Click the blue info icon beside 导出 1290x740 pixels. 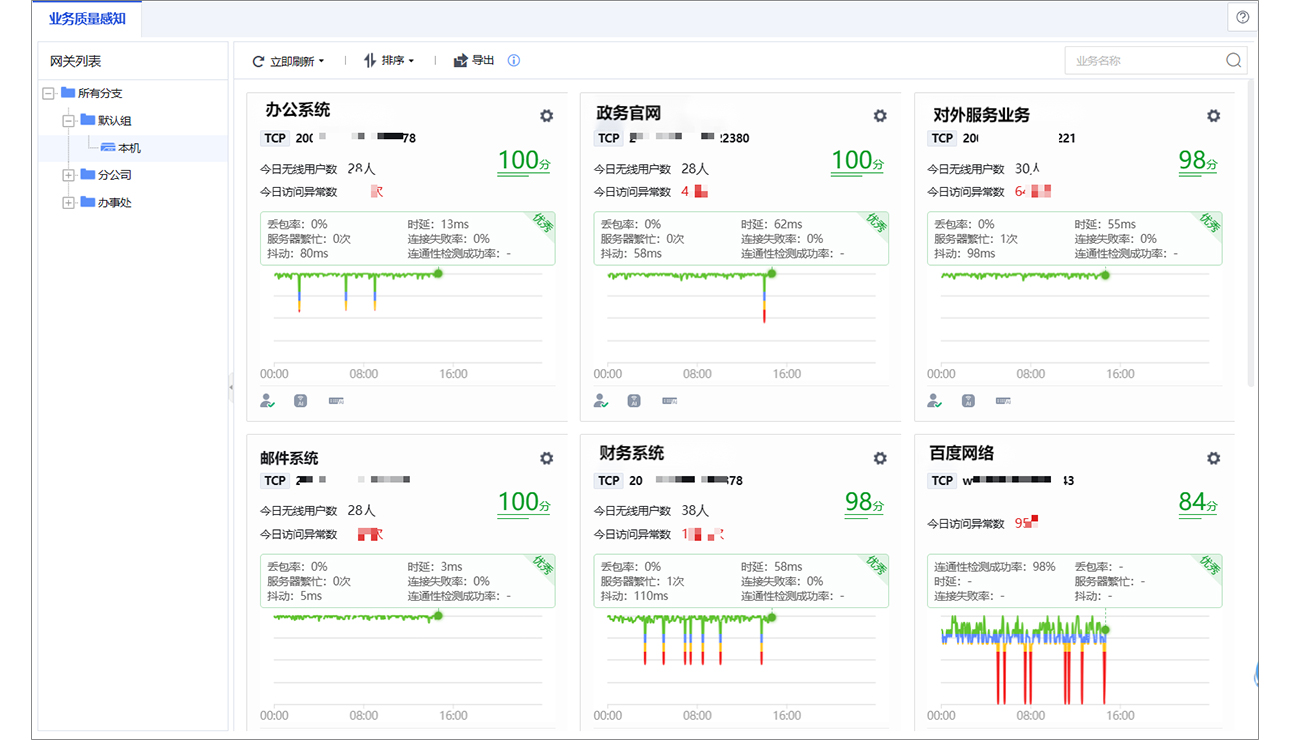point(514,61)
